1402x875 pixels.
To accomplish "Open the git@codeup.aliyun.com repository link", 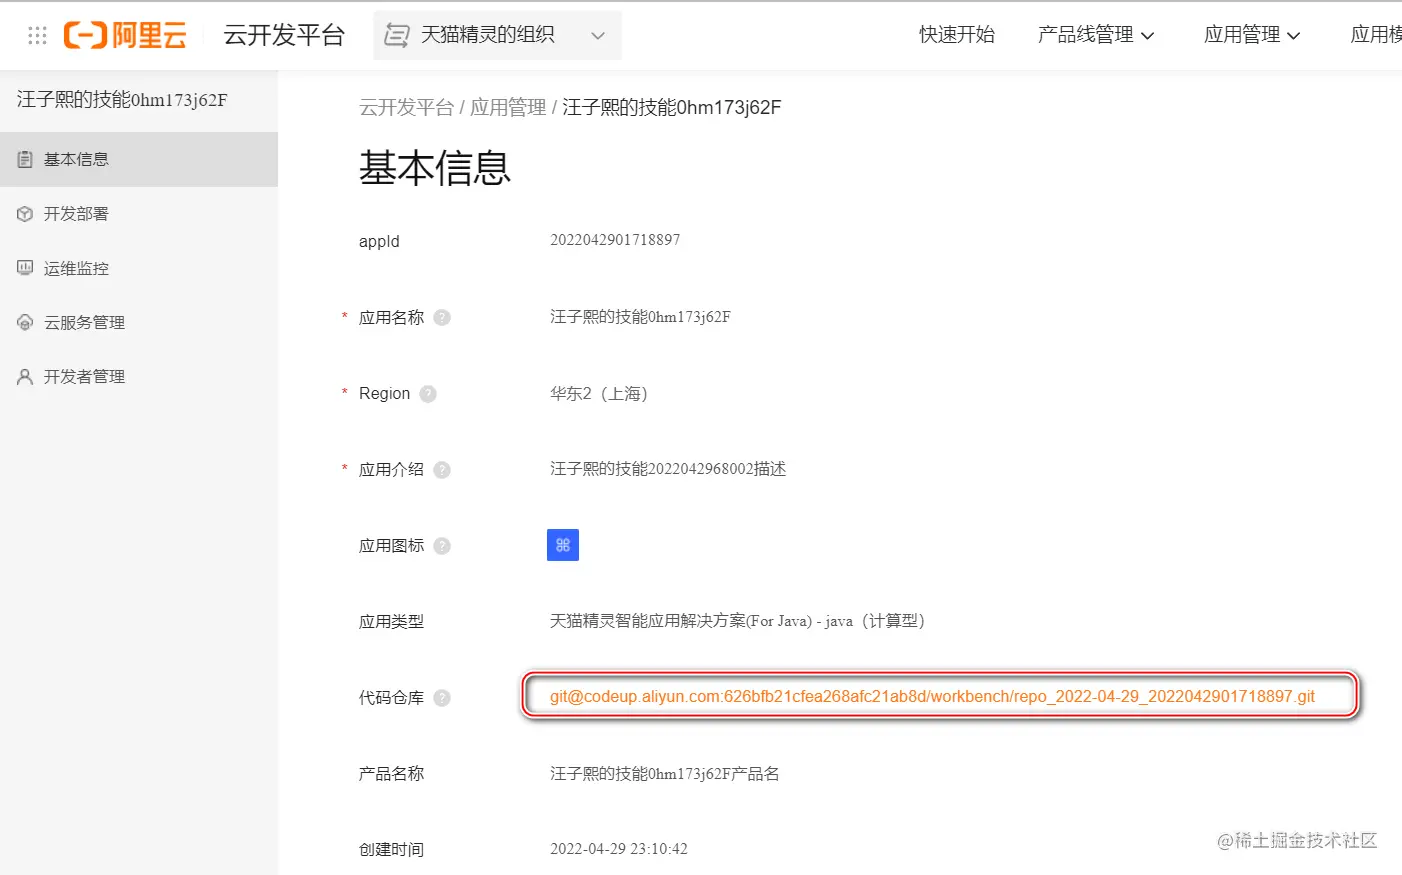I will click(932, 696).
